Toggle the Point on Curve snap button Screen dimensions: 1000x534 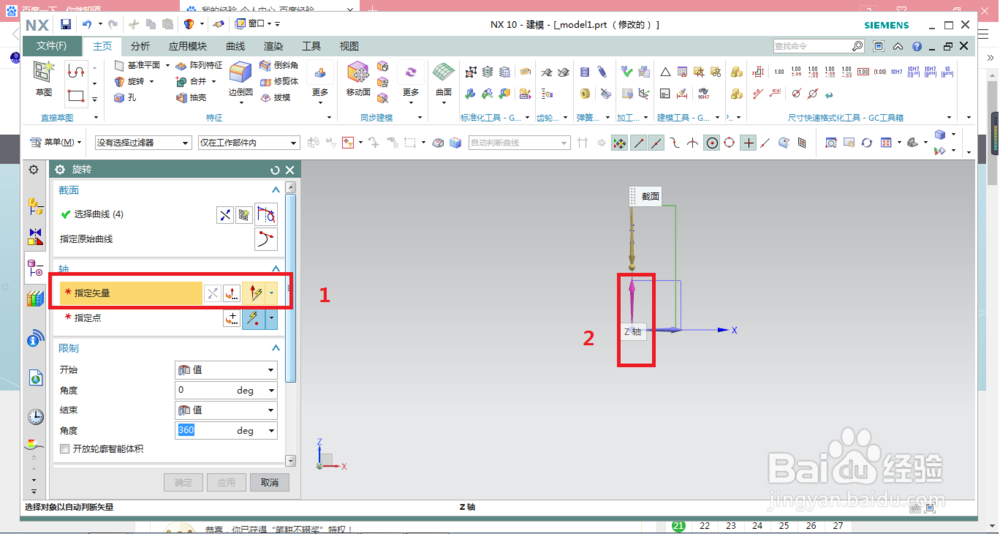[766, 143]
